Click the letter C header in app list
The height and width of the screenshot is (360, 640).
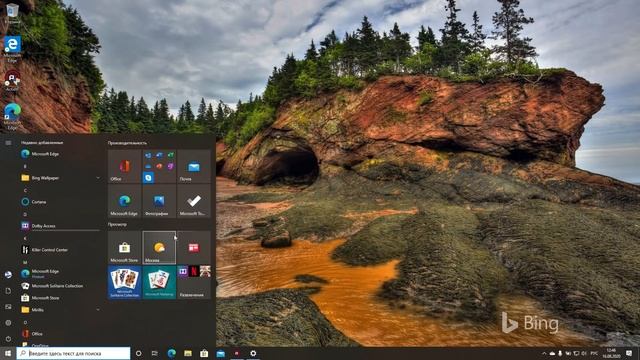(25, 190)
